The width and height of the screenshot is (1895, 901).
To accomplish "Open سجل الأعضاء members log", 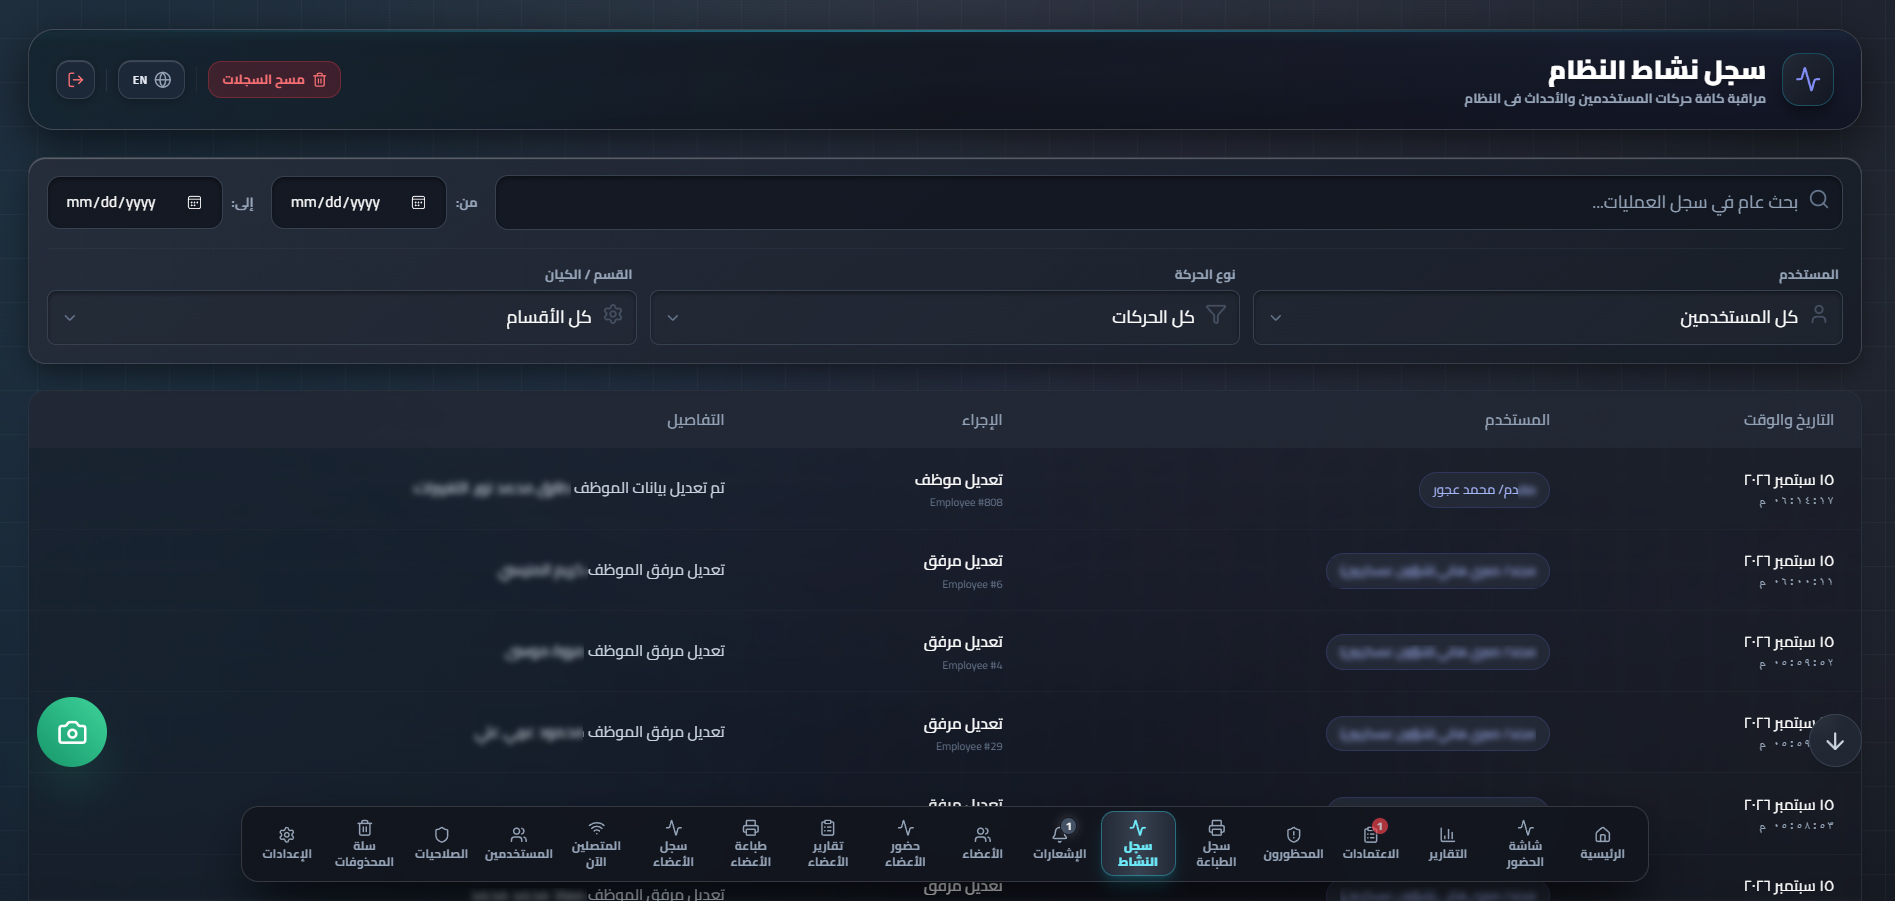I will (x=673, y=844).
